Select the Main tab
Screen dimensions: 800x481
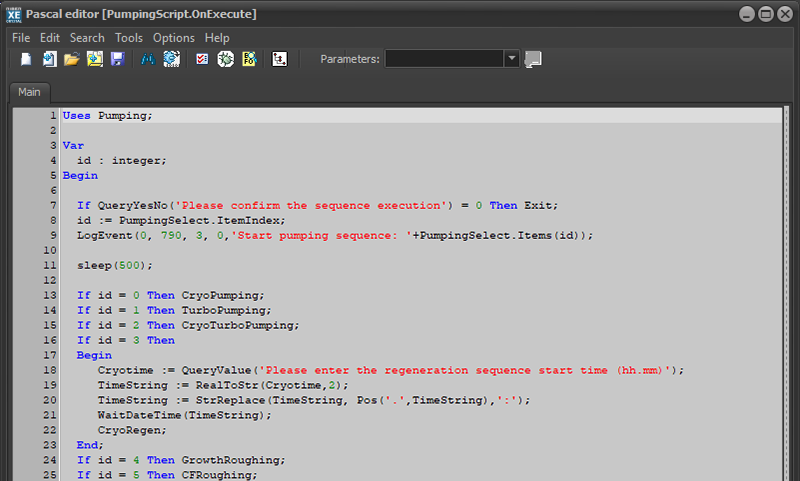pos(29,92)
